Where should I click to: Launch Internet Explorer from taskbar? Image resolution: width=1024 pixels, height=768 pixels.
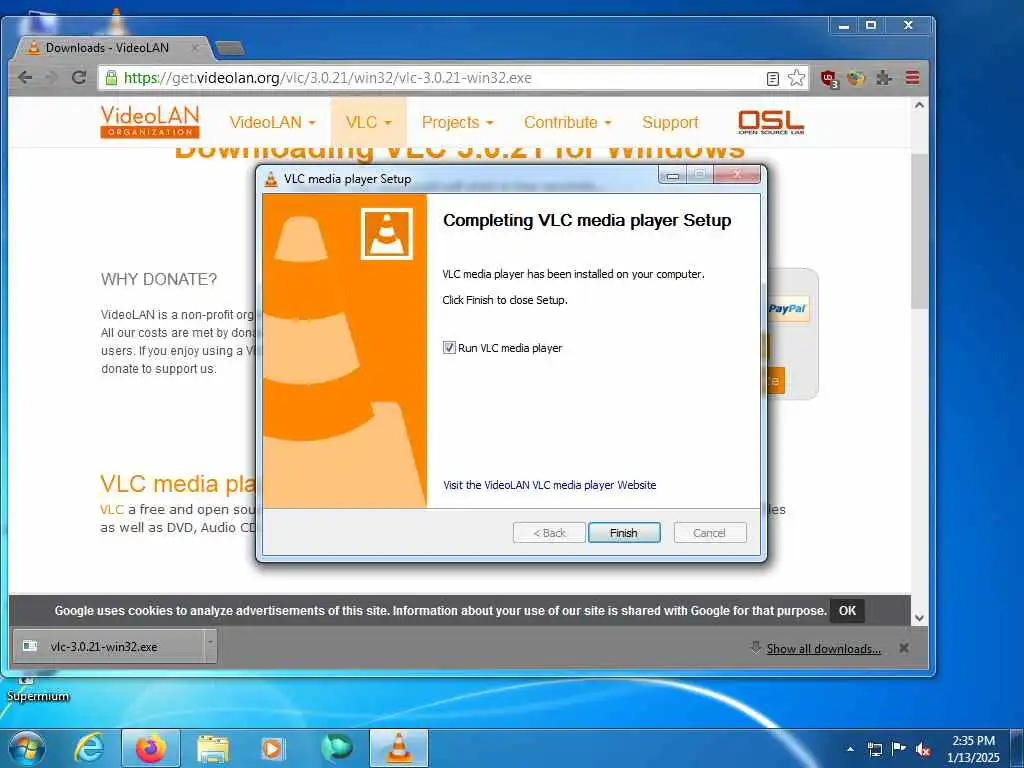coord(89,748)
